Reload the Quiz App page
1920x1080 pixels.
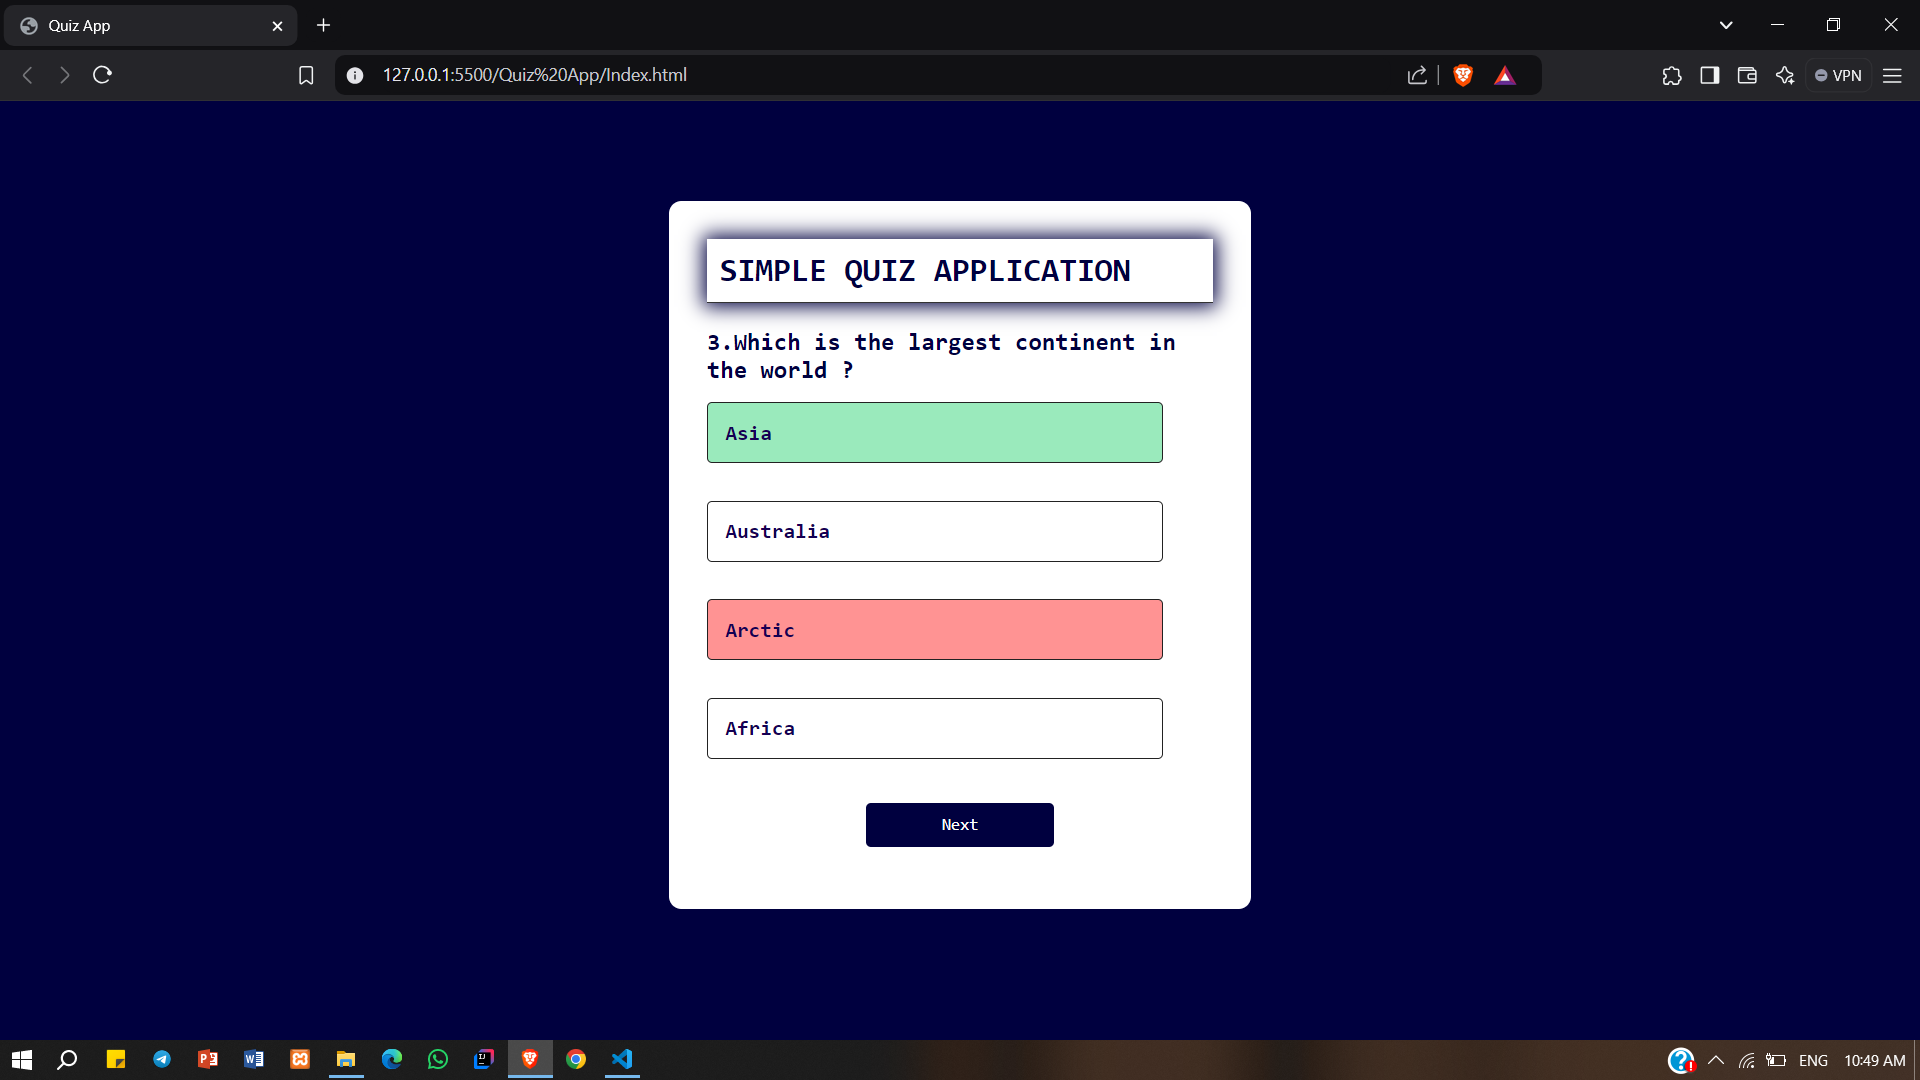(x=102, y=75)
